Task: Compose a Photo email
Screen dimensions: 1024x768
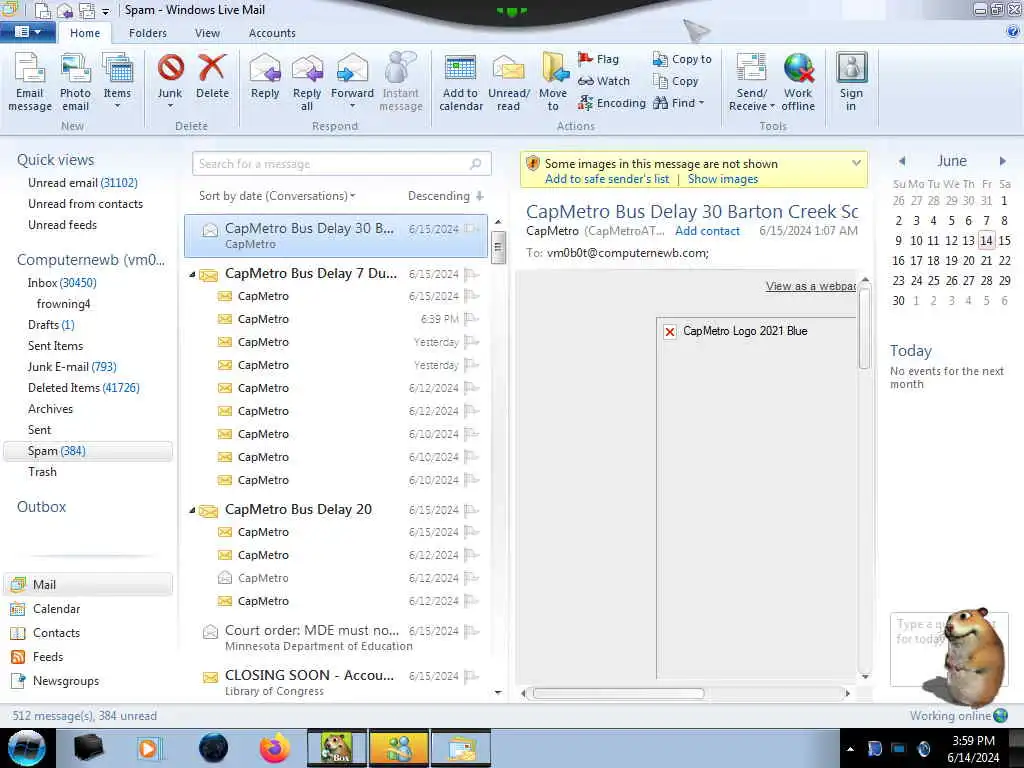Action: tap(75, 82)
